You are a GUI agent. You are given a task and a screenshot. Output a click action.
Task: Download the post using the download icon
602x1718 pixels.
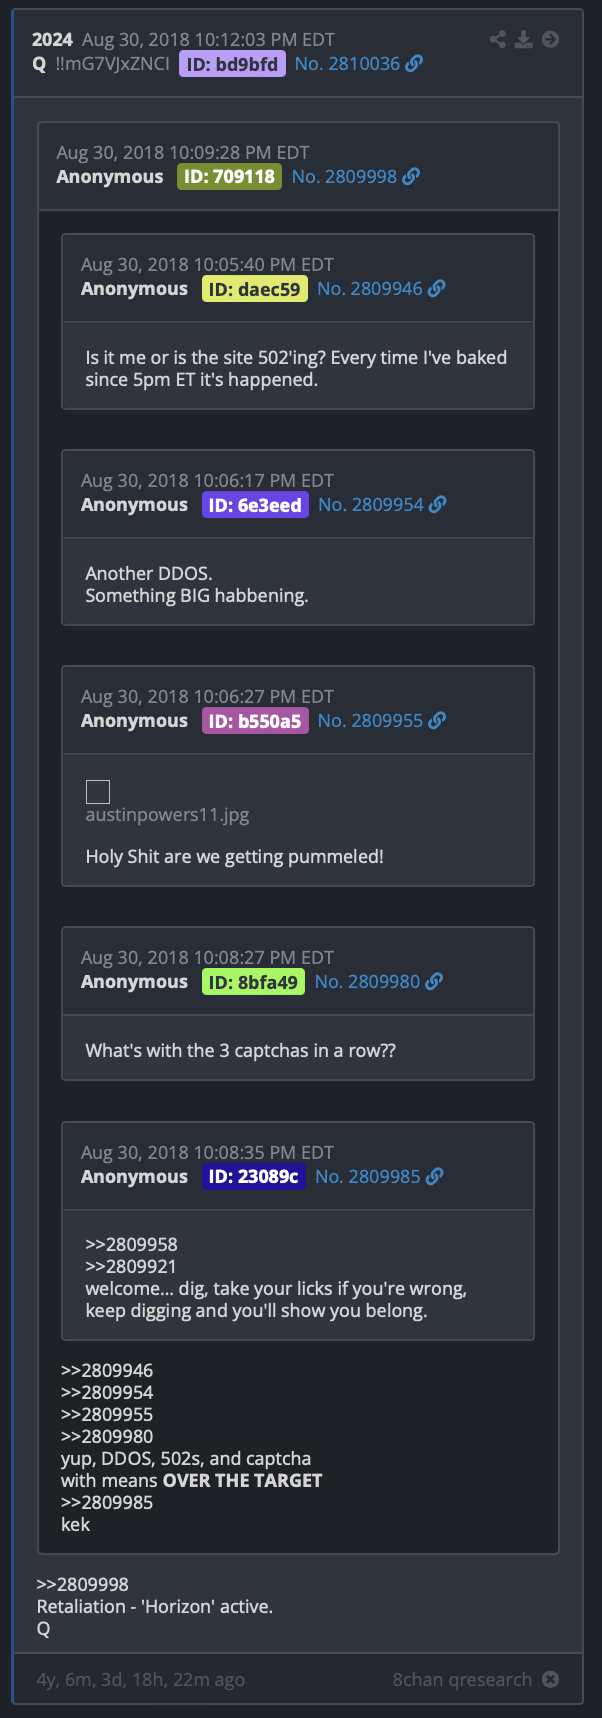(x=524, y=39)
